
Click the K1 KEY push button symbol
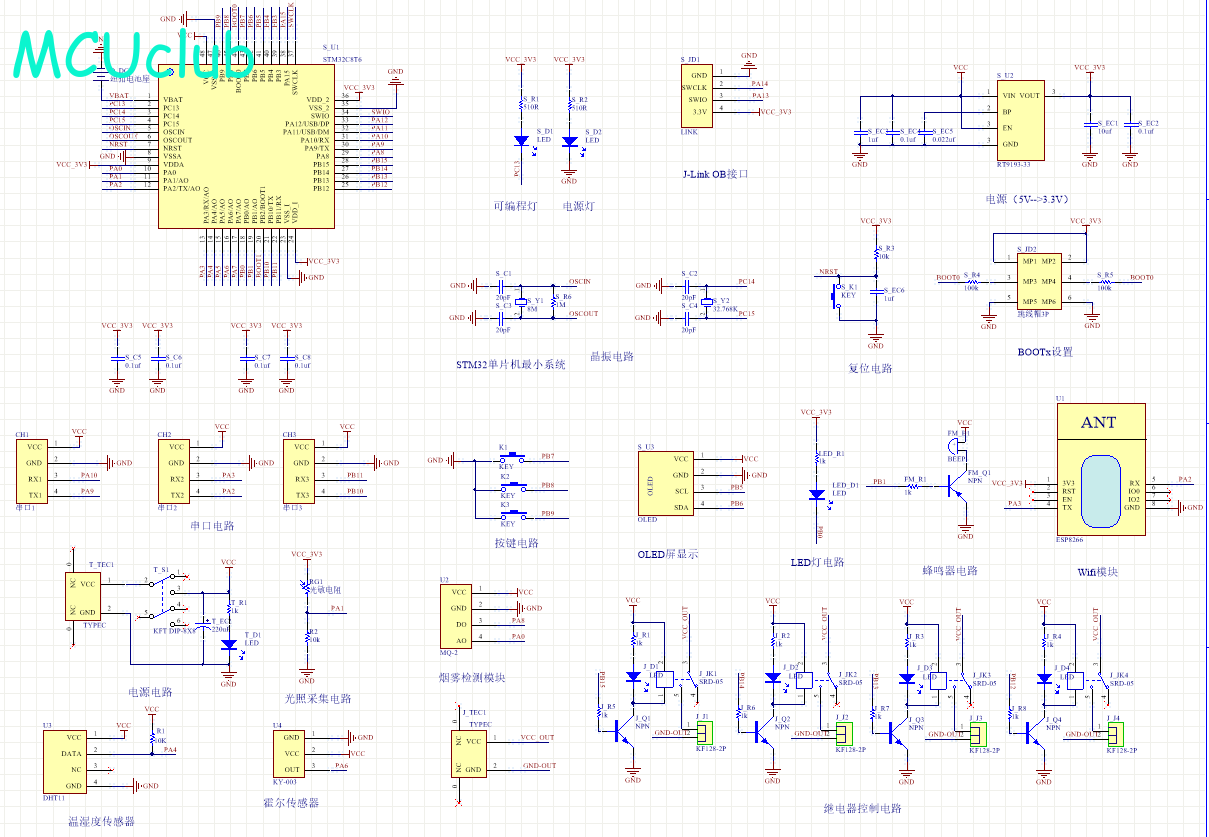click(x=507, y=460)
